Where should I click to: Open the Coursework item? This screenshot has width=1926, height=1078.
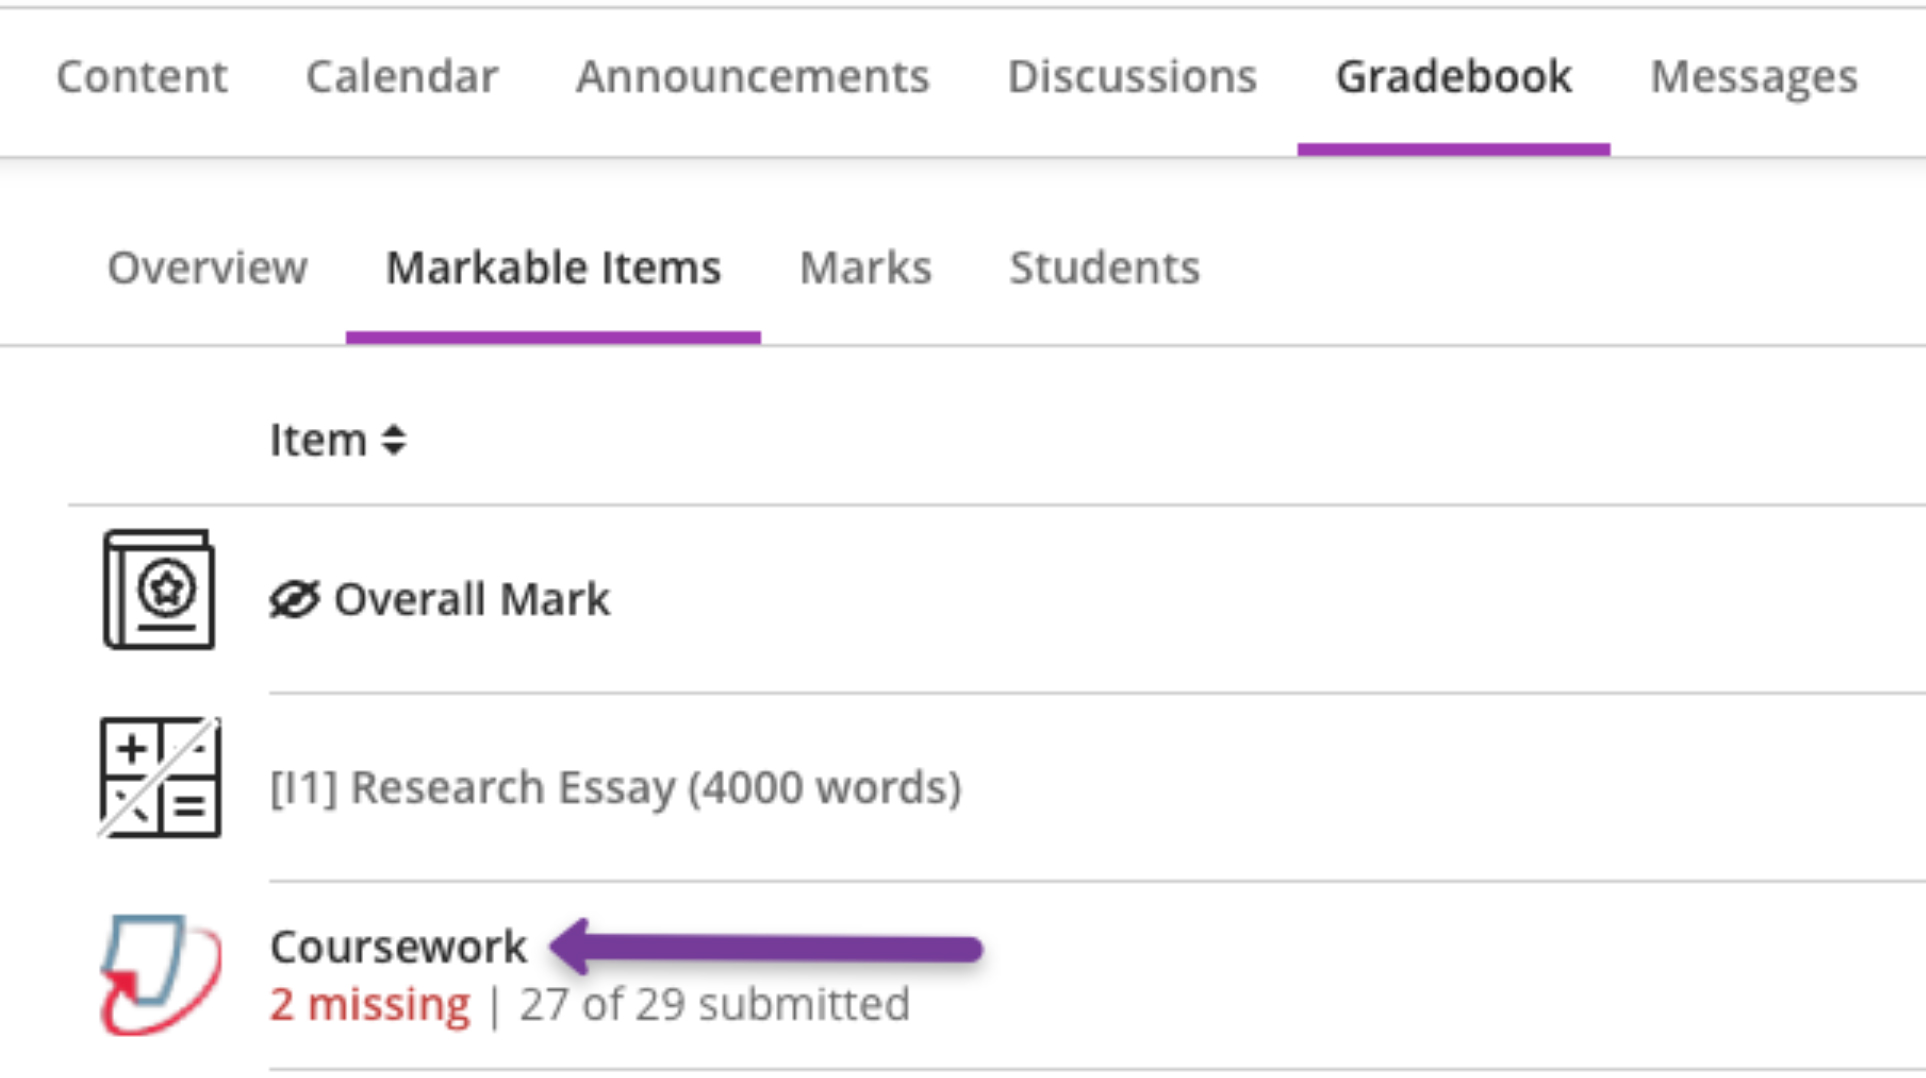[x=398, y=945]
